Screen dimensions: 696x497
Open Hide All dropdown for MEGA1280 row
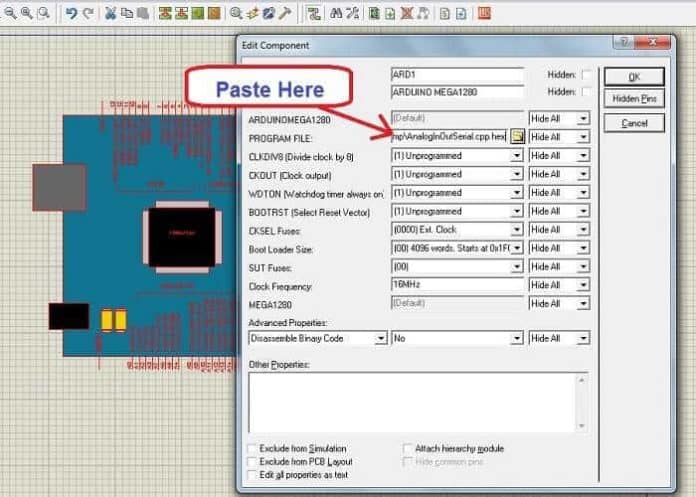583,304
